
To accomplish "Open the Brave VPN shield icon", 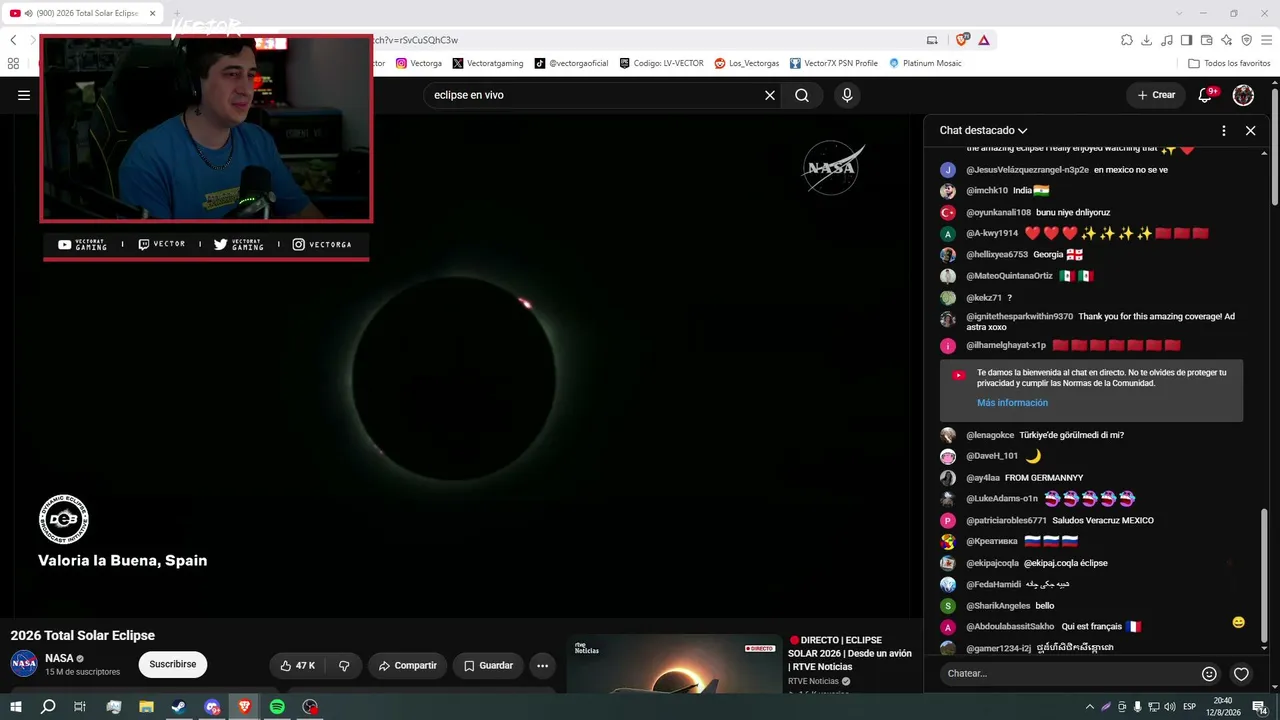I will point(1247,40).
